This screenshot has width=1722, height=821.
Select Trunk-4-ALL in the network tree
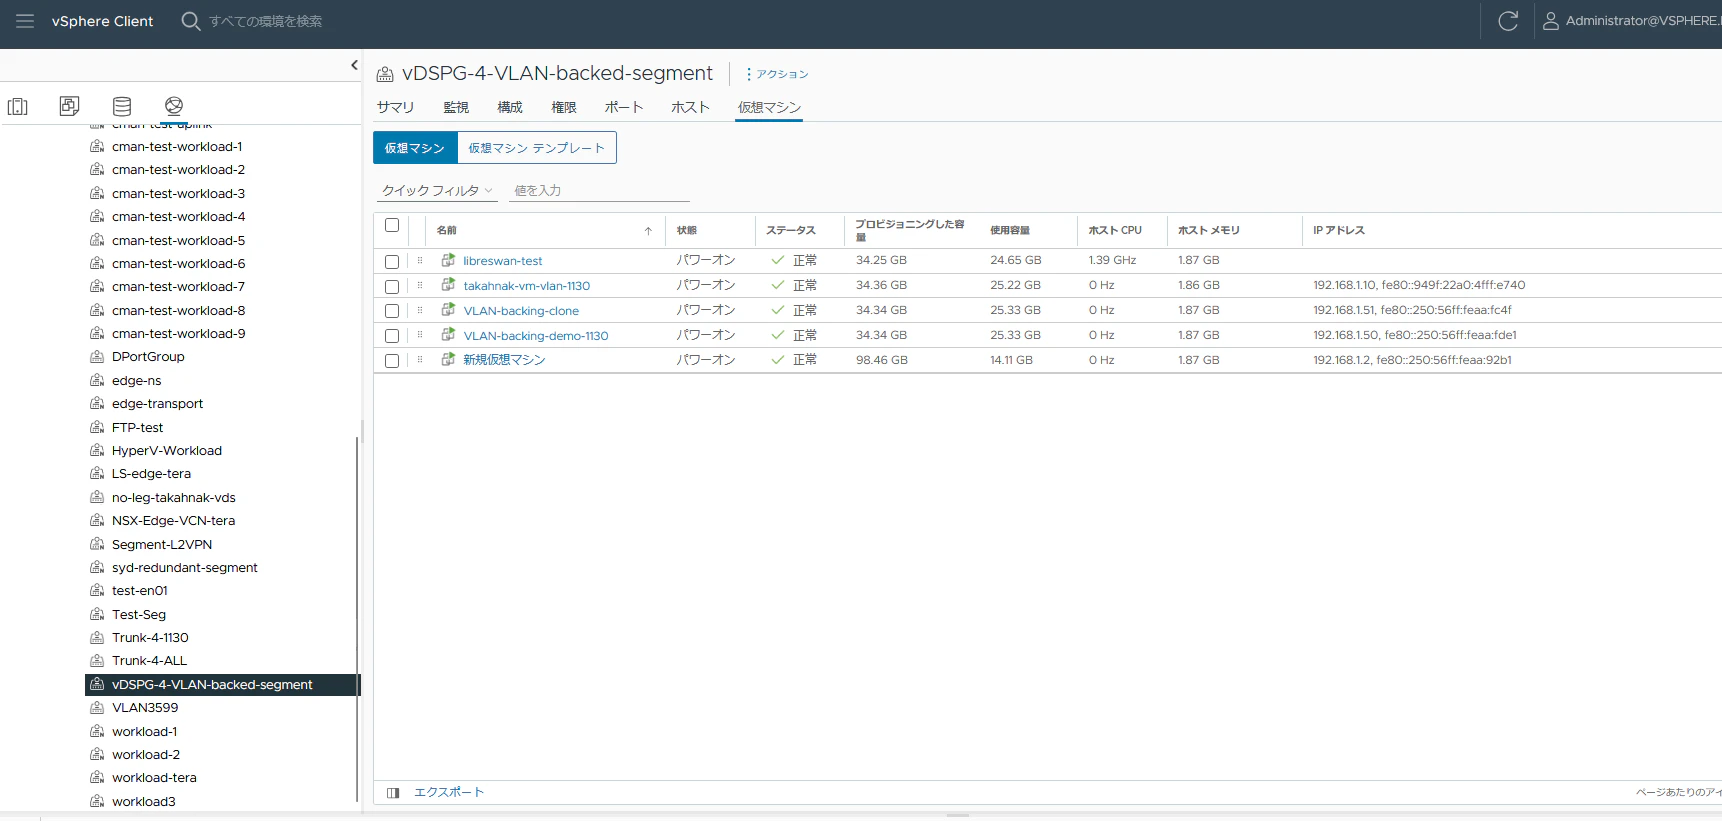(149, 661)
